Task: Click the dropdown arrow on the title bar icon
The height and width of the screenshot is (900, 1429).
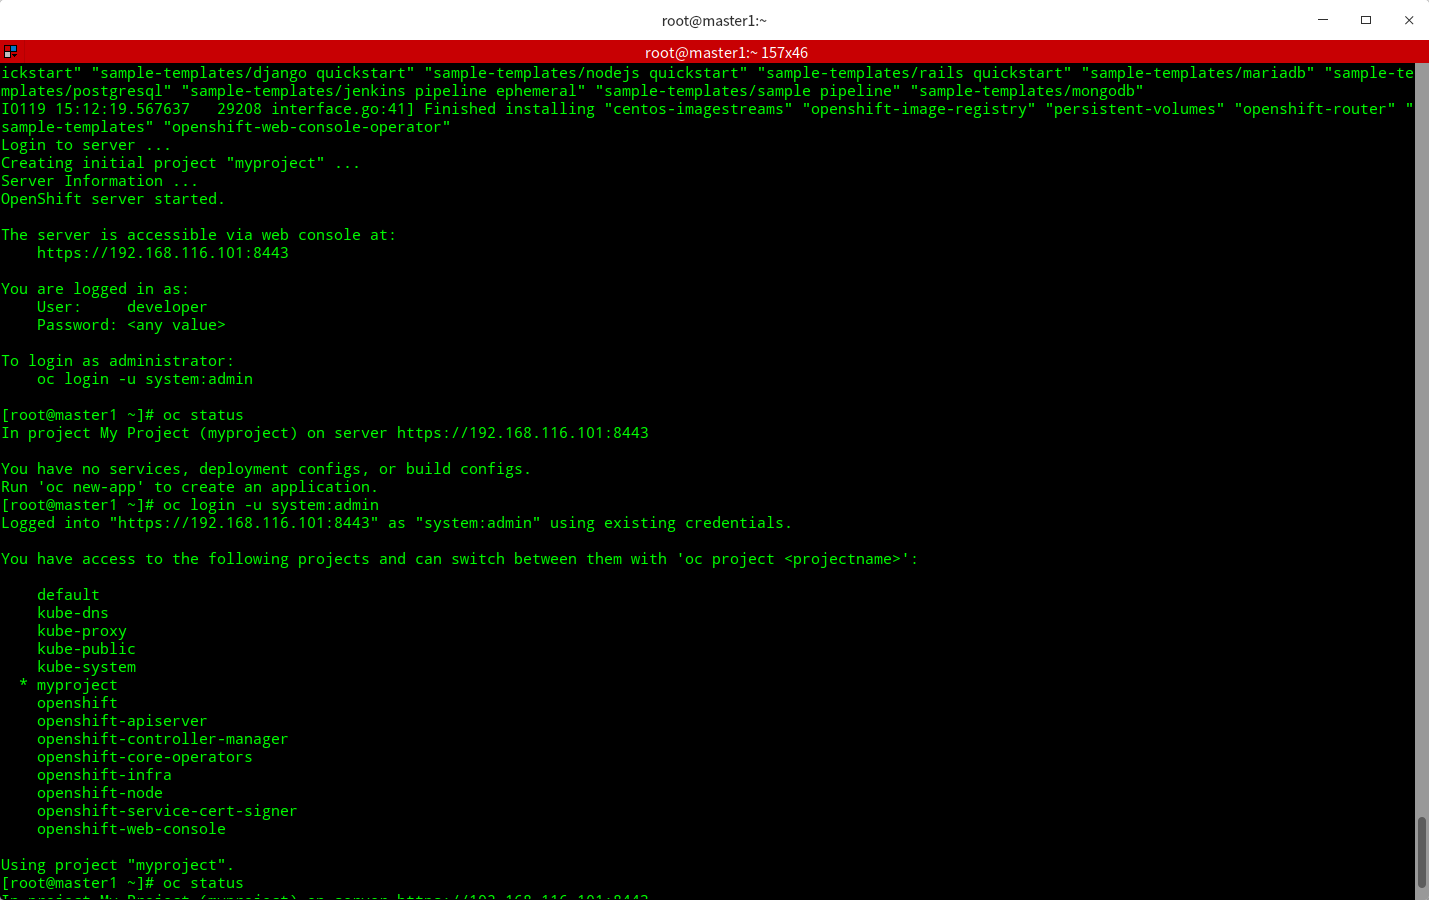Action: [x=16, y=54]
